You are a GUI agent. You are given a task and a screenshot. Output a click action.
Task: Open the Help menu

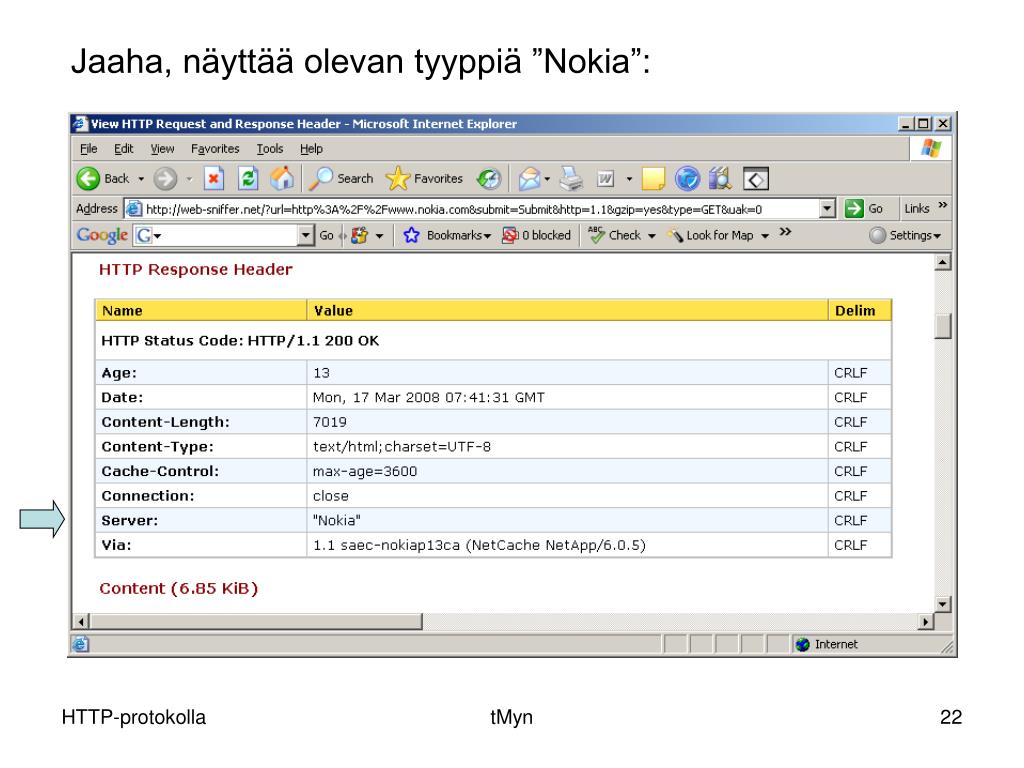pyautogui.click(x=312, y=149)
